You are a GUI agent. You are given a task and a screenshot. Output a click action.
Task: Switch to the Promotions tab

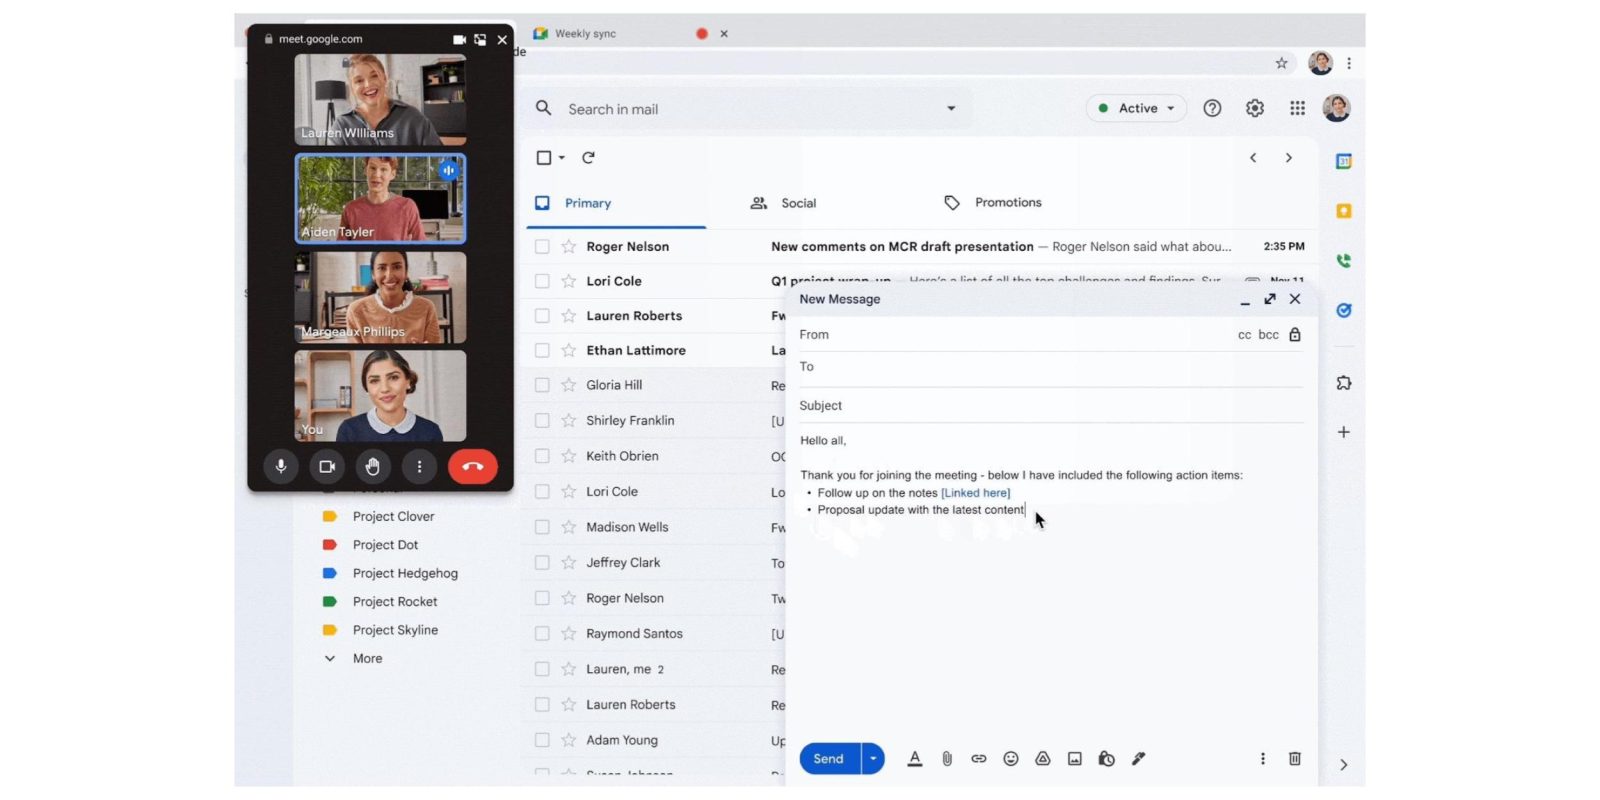click(x=993, y=203)
